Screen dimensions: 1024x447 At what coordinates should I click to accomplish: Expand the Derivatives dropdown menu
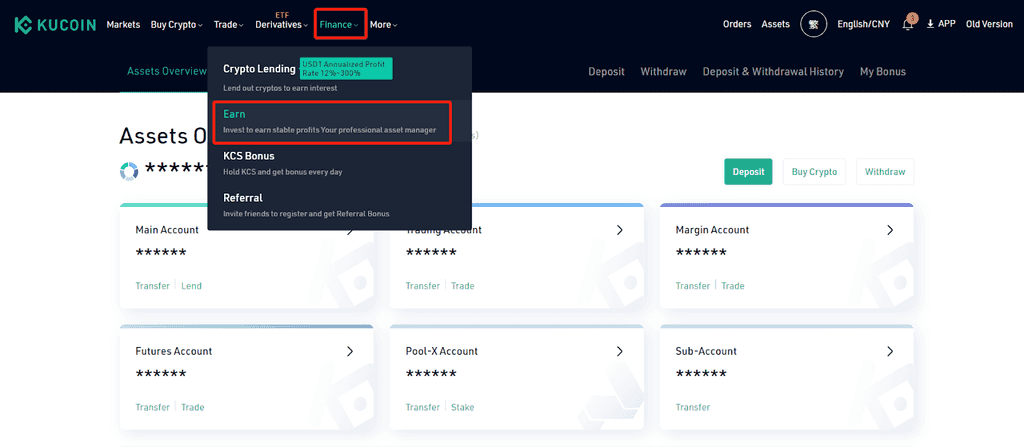coord(281,25)
